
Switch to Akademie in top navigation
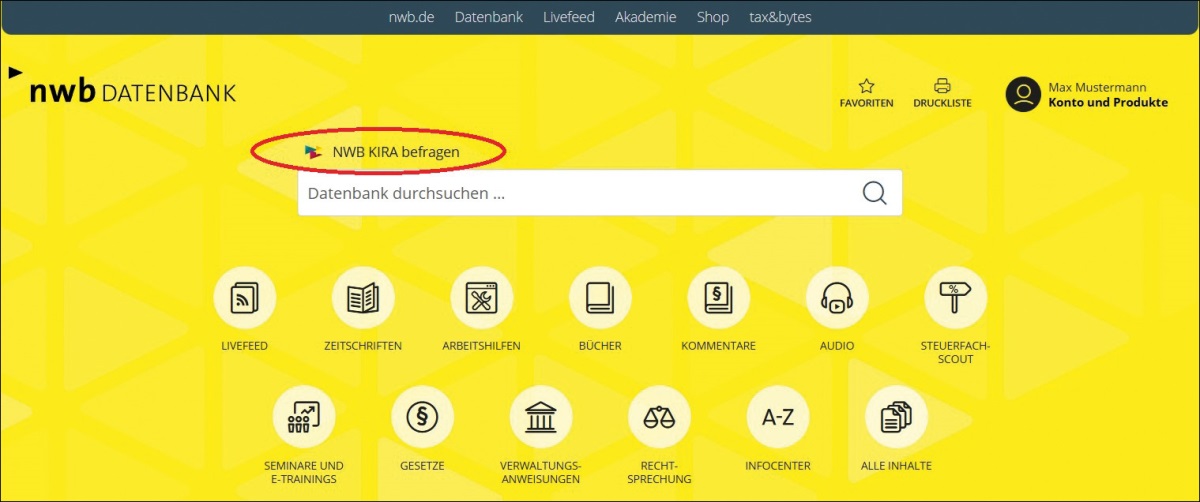(645, 17)
